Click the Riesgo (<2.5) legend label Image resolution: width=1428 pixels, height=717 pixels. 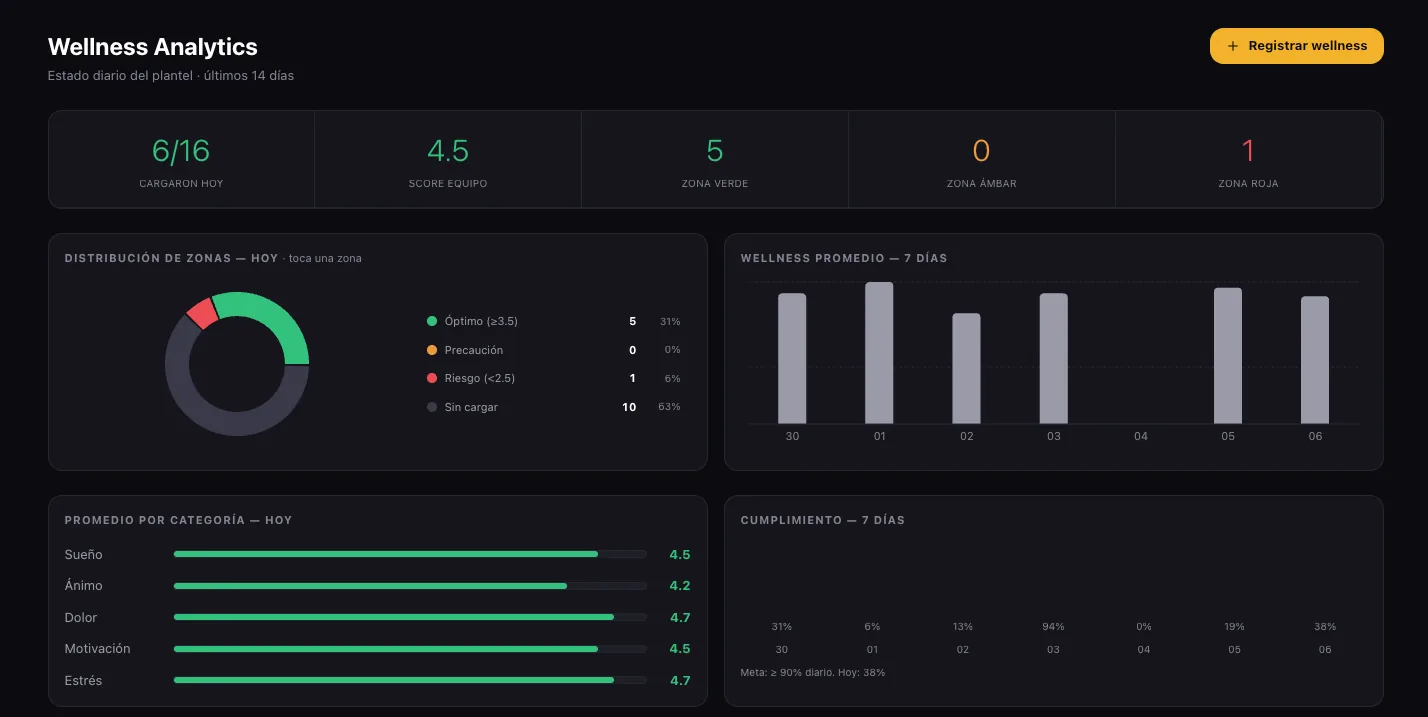pyautogui.click(x=480, y=378)
